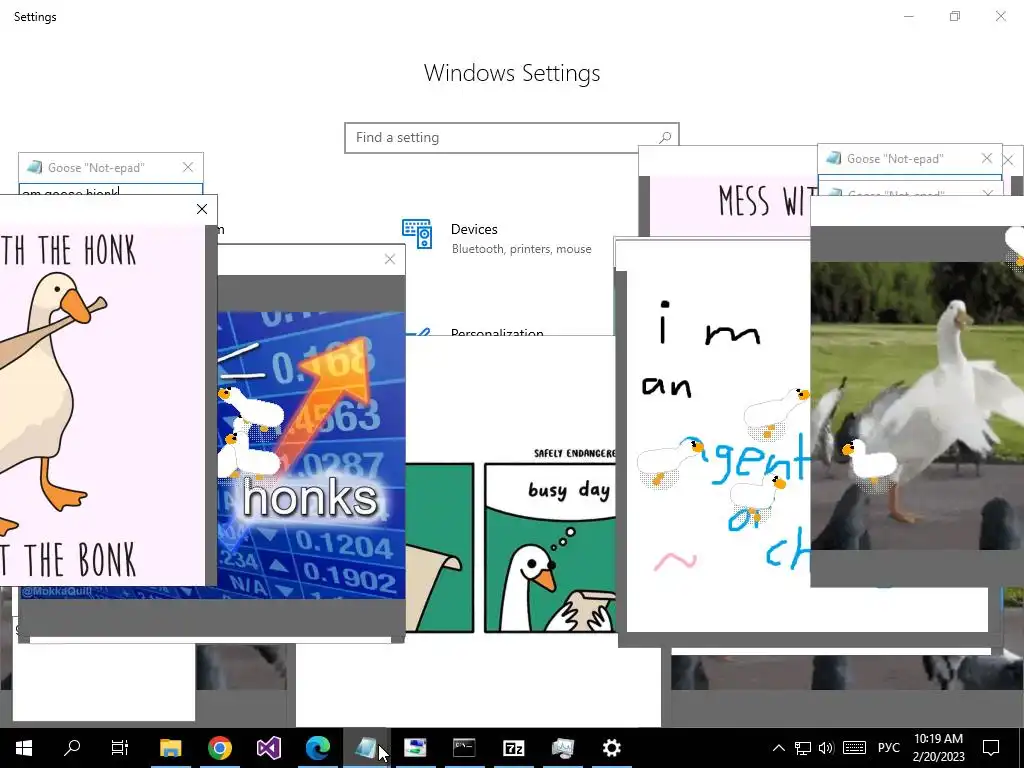
Task: Restore down the Settings window
Action: pos(955,16)
